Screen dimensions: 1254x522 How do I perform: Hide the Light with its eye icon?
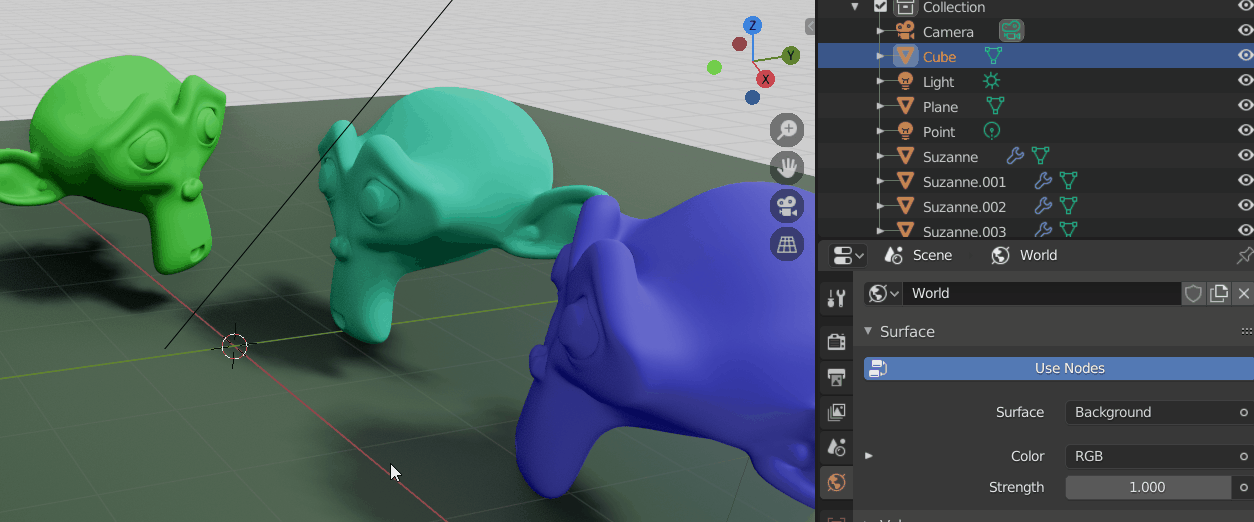coord(1244,81)
